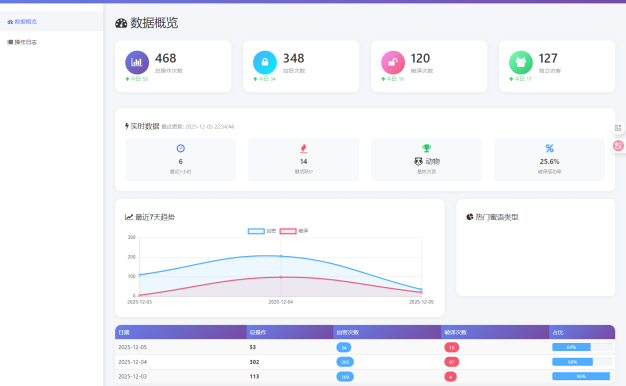
Task: Click the blue percent icon above 25.6%
Action: (549, 148)
